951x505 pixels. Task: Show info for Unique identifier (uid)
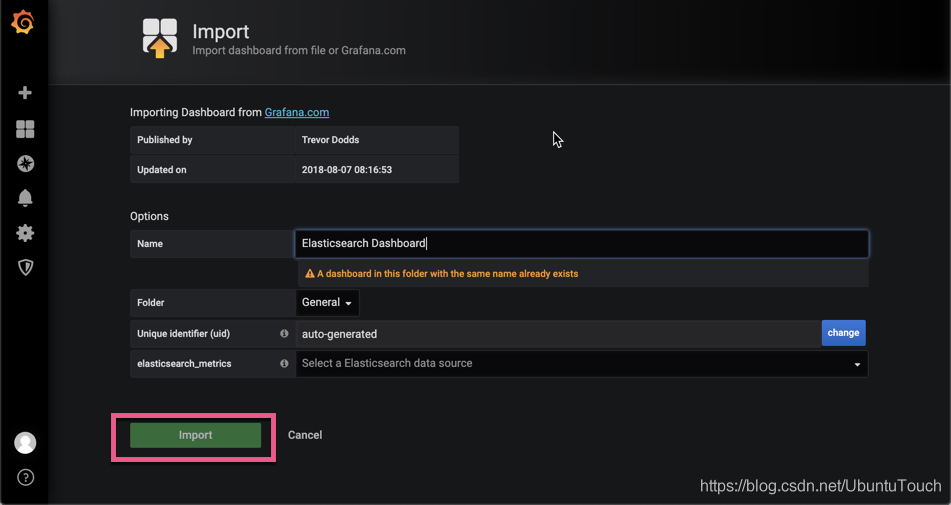tap(284, 333)
